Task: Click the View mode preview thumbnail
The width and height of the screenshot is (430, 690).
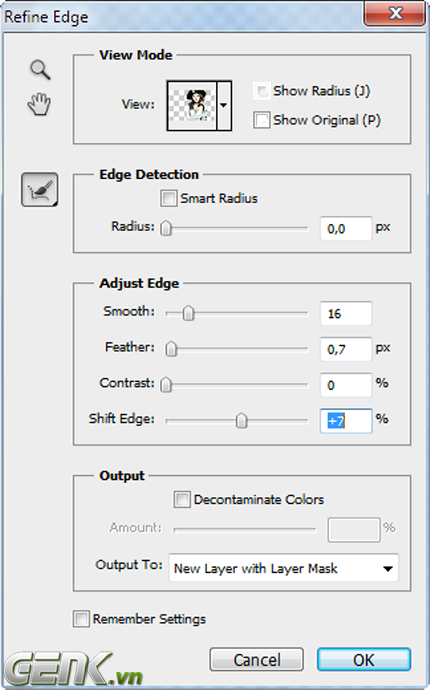Action: tap(192, 106)
